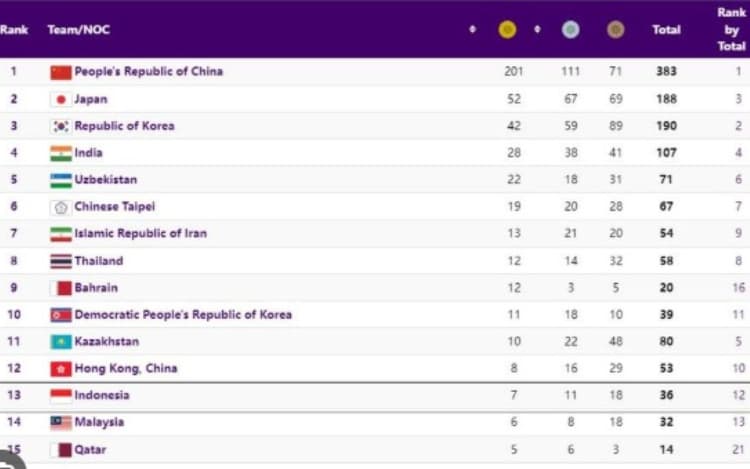Click the Republic of Korea flag
The width and height of the screenshot is (750, 469).
coord(61,126)
